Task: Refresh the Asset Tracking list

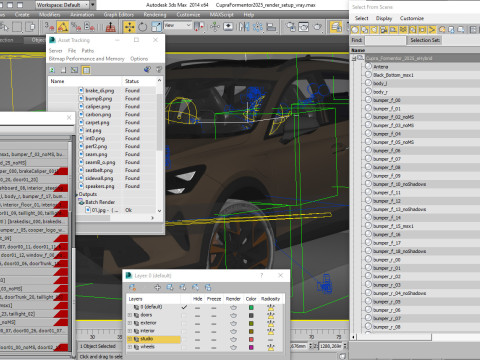Action: click(52, 70)
